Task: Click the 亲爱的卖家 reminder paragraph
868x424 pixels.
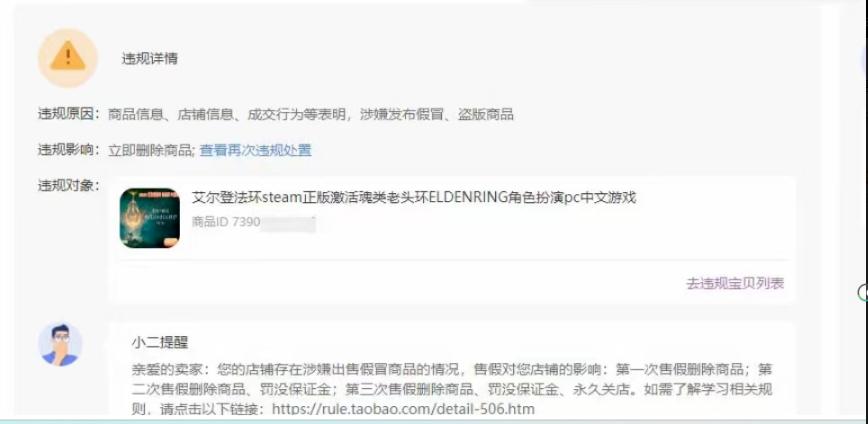Action: [452, 389]
